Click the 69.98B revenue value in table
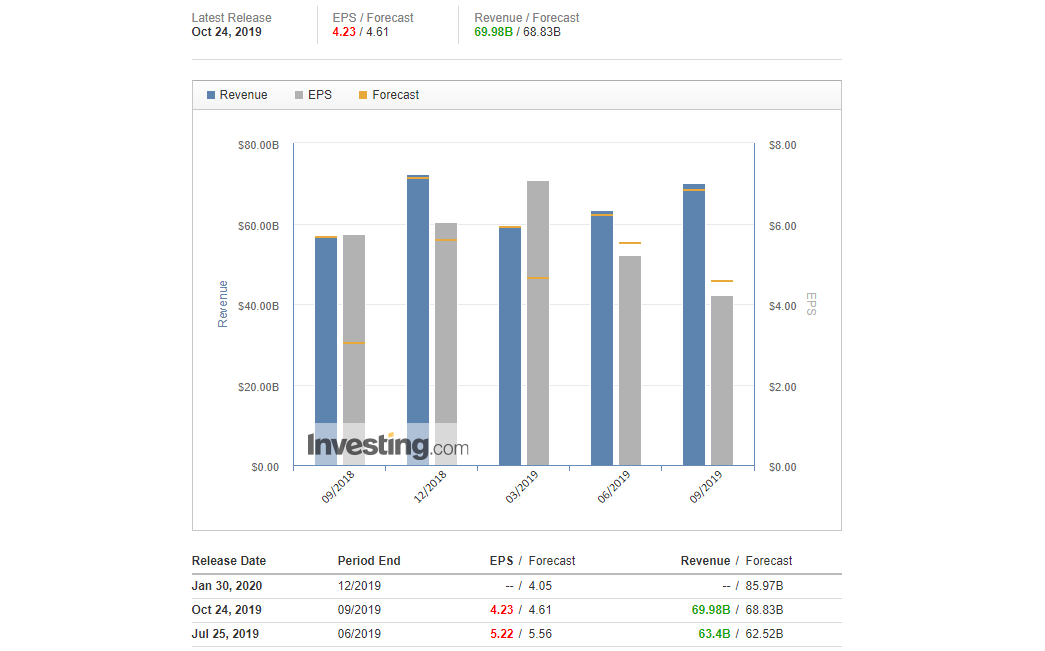1045x651 pixels. pos(711,610)
